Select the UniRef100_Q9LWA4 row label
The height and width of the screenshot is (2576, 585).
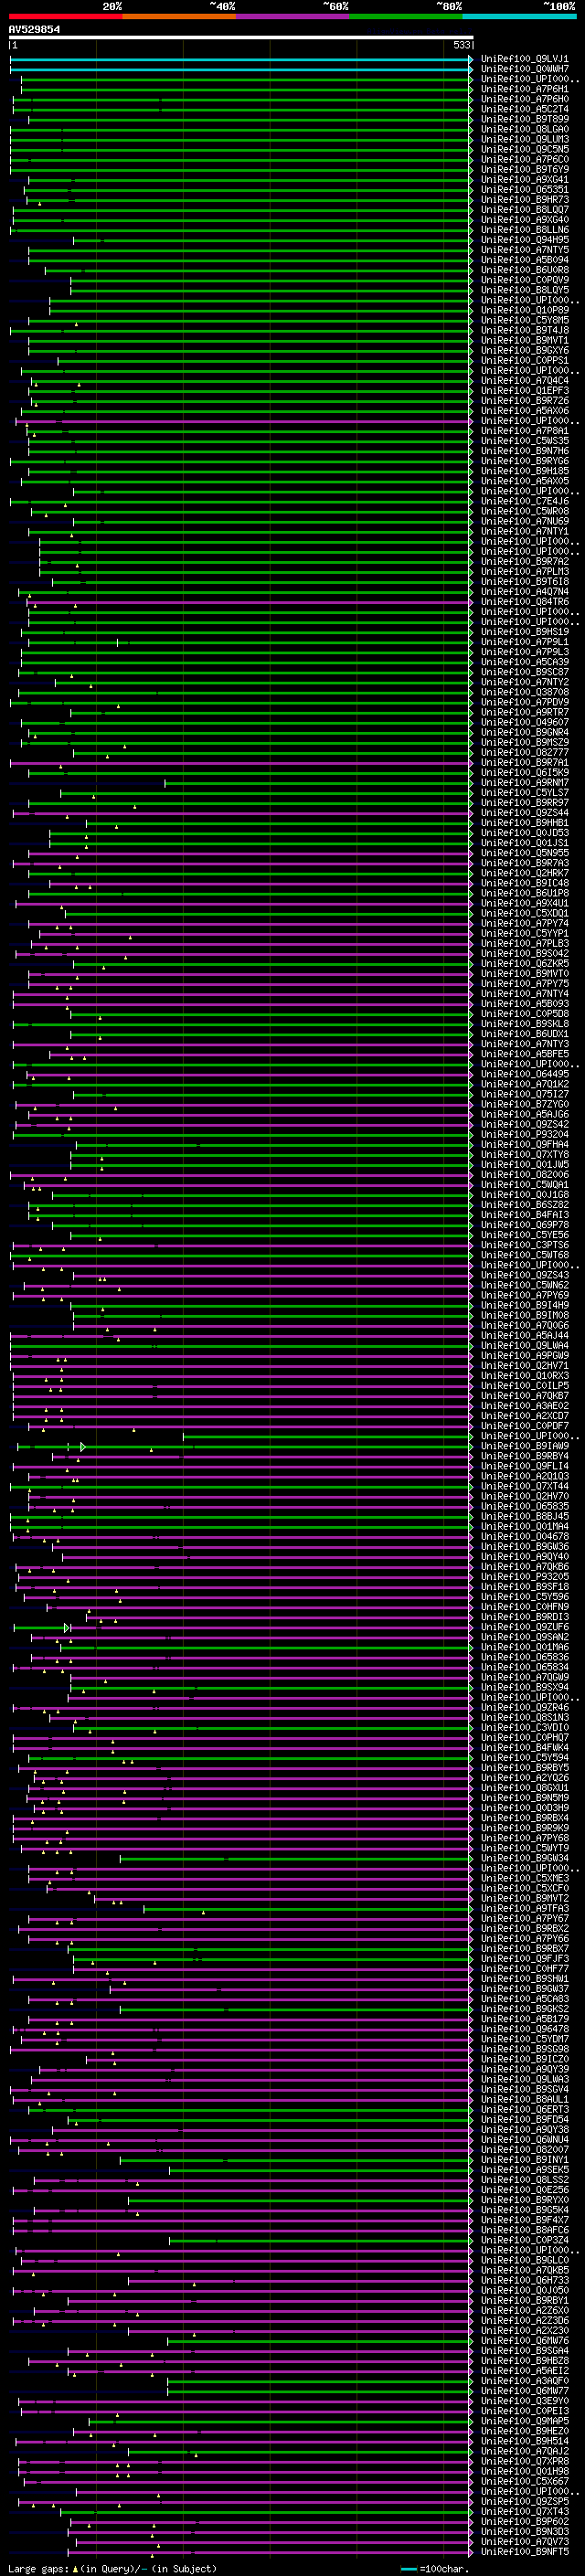tap(525, 1345)
